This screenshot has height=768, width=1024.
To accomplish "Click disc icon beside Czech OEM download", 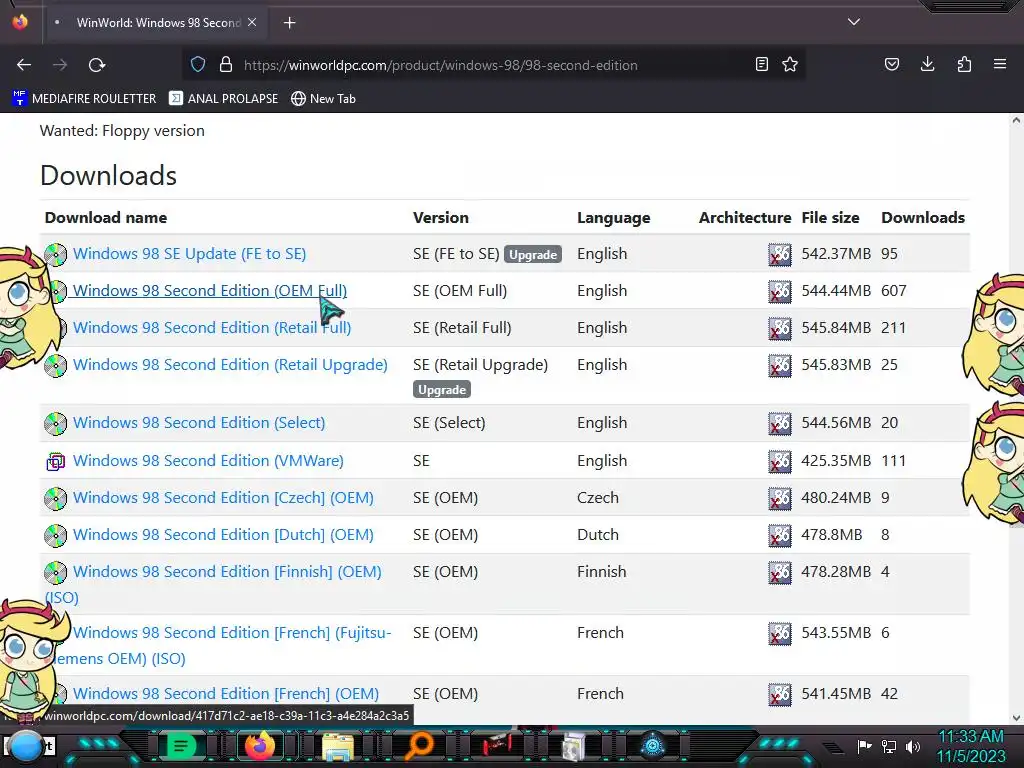I will point(56,499).
